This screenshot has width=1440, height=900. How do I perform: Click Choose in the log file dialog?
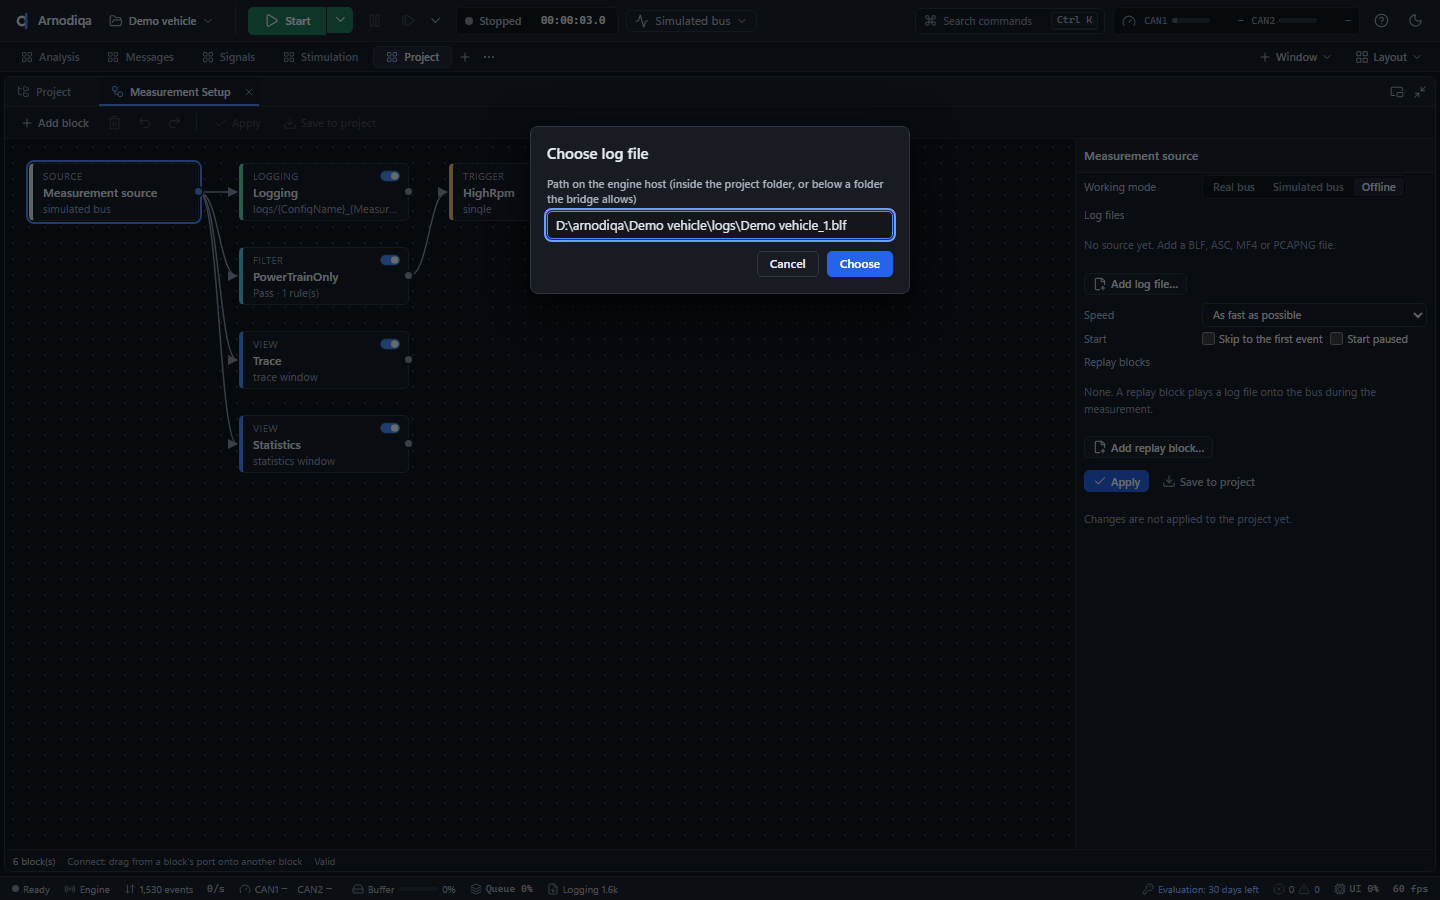(860, 264)
